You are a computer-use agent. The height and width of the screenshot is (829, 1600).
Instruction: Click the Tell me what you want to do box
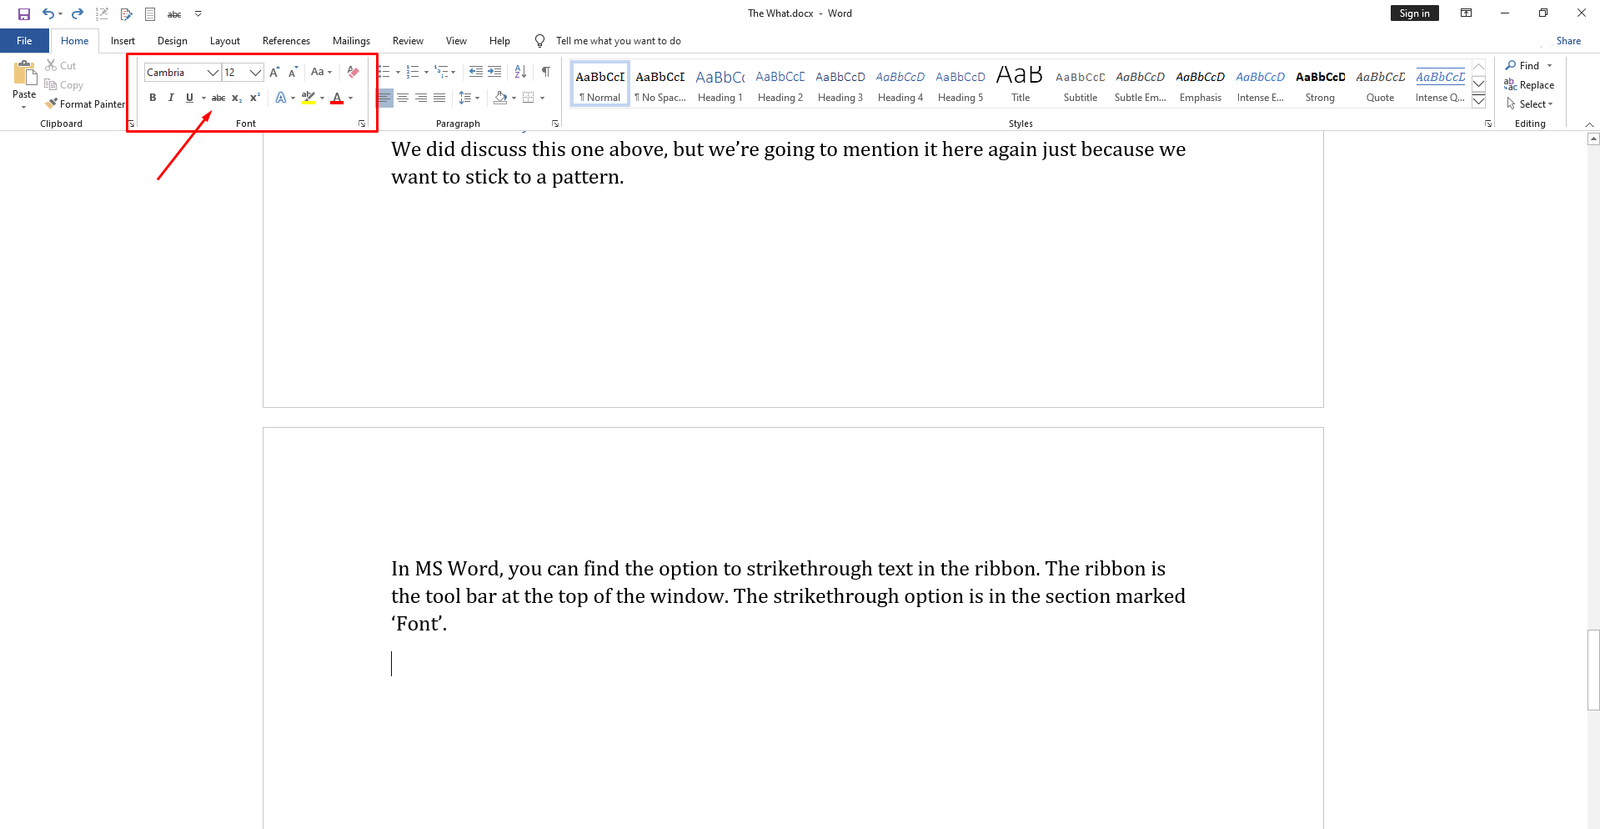tap(618, 41)
